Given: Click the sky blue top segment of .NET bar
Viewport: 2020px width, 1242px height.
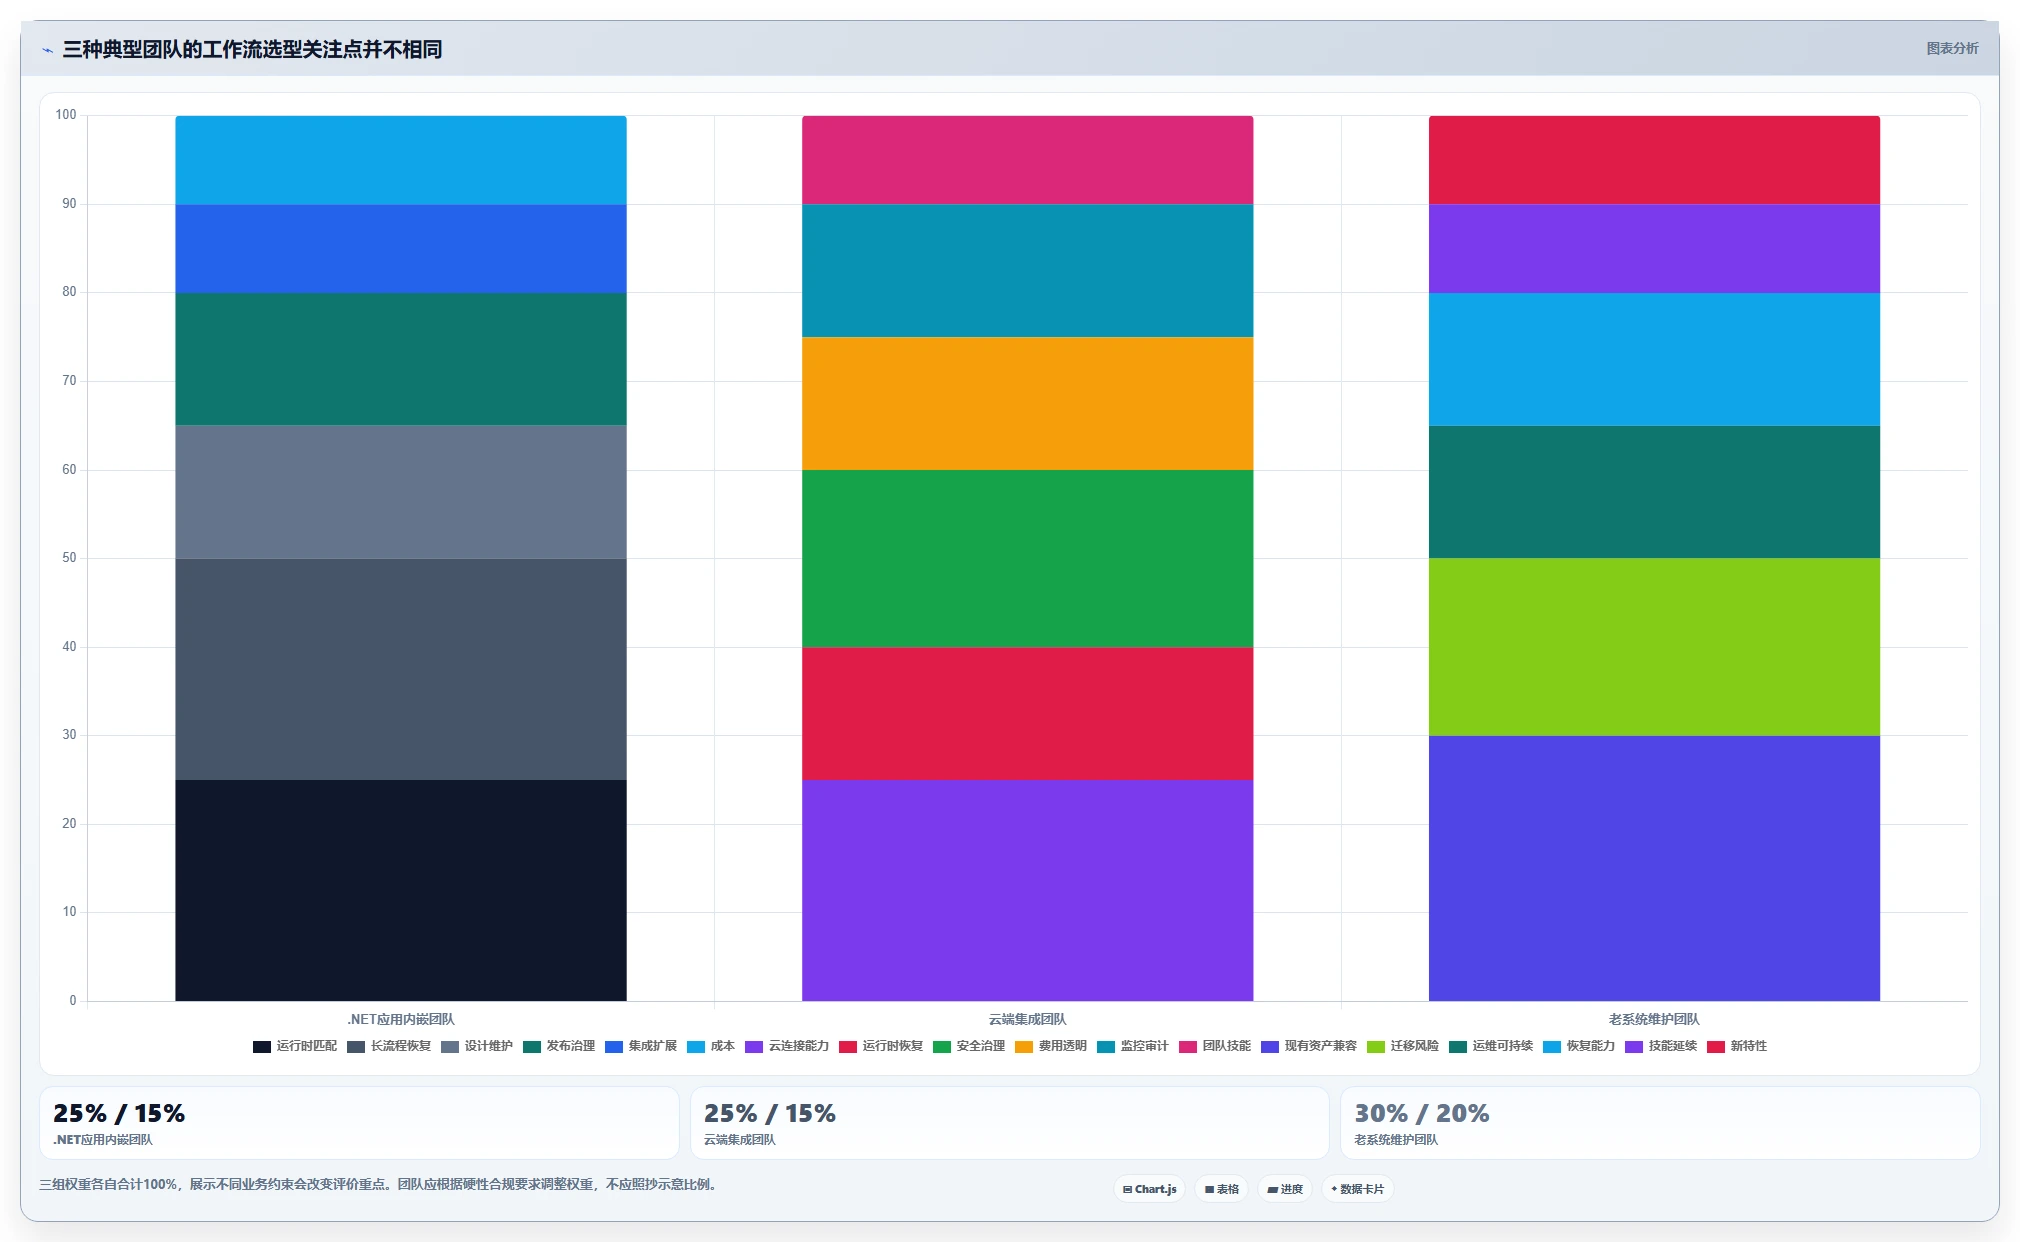Looking at the screenshot, I should tap(401, 160).
